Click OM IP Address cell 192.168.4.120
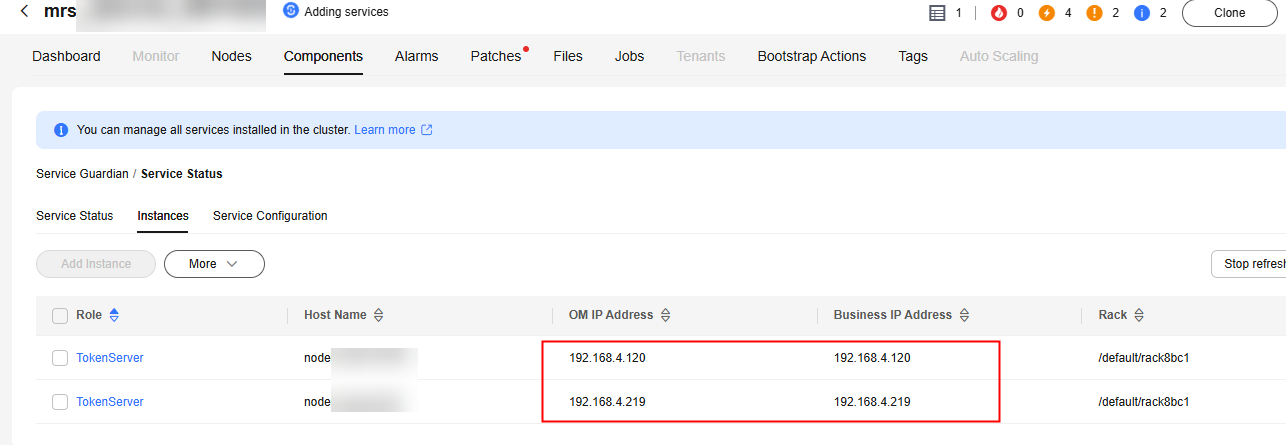 (x=607, y=358)
